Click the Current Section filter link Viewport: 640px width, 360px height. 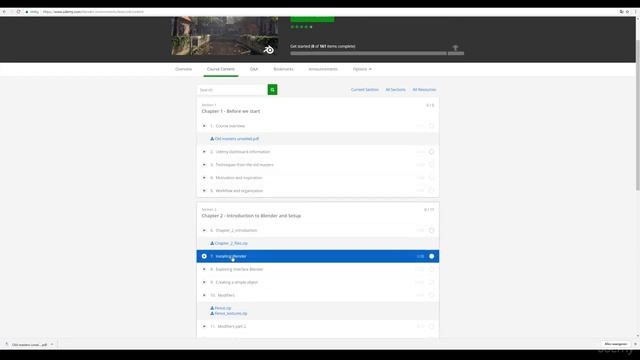pyautogui.click(x=364, y=90)
